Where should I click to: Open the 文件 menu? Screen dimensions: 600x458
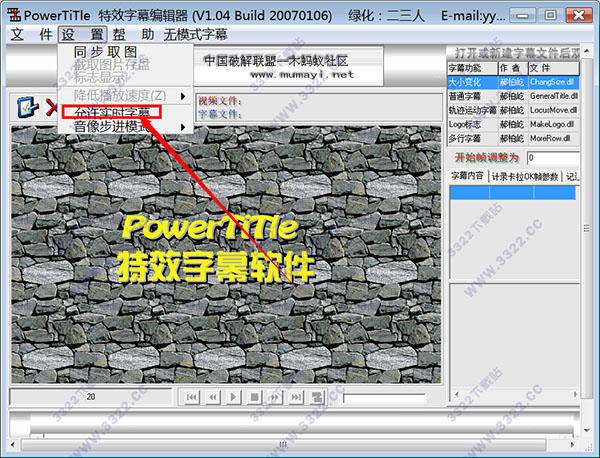tap(31, 34)
